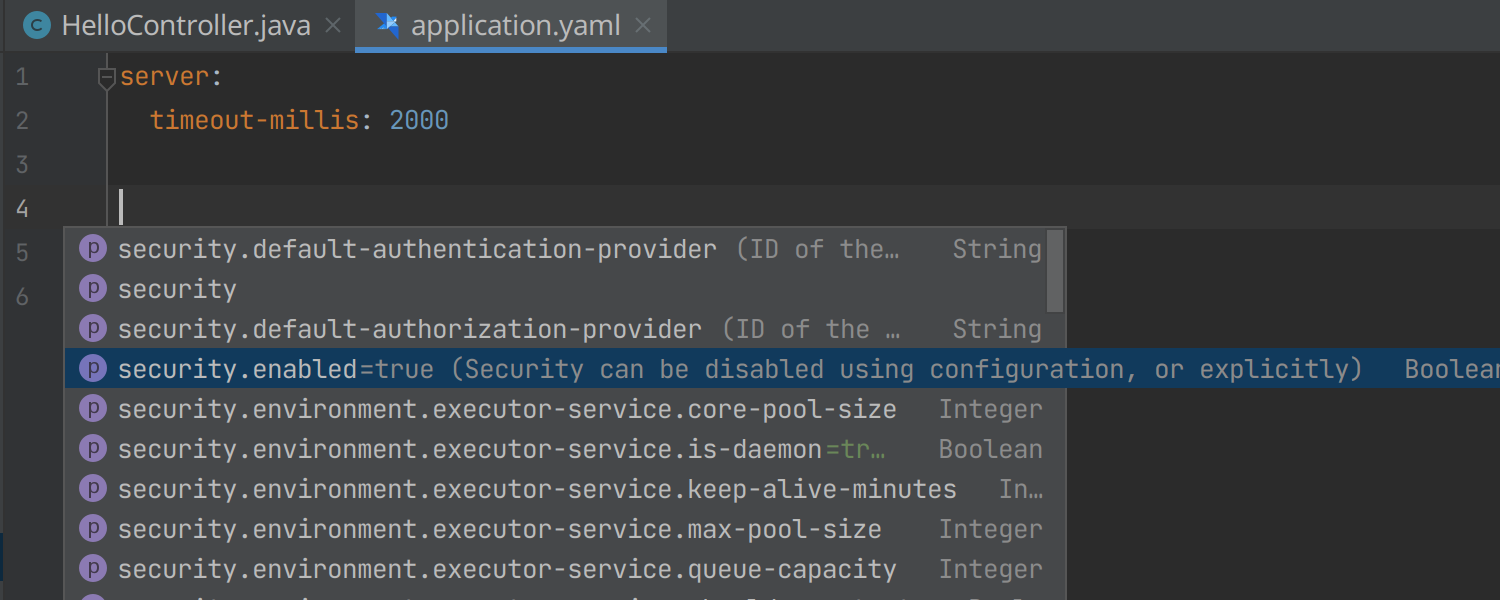Click property icon beside core-pool-size suggestion
Screen dimensions: 1500x600
pos(93,409)
